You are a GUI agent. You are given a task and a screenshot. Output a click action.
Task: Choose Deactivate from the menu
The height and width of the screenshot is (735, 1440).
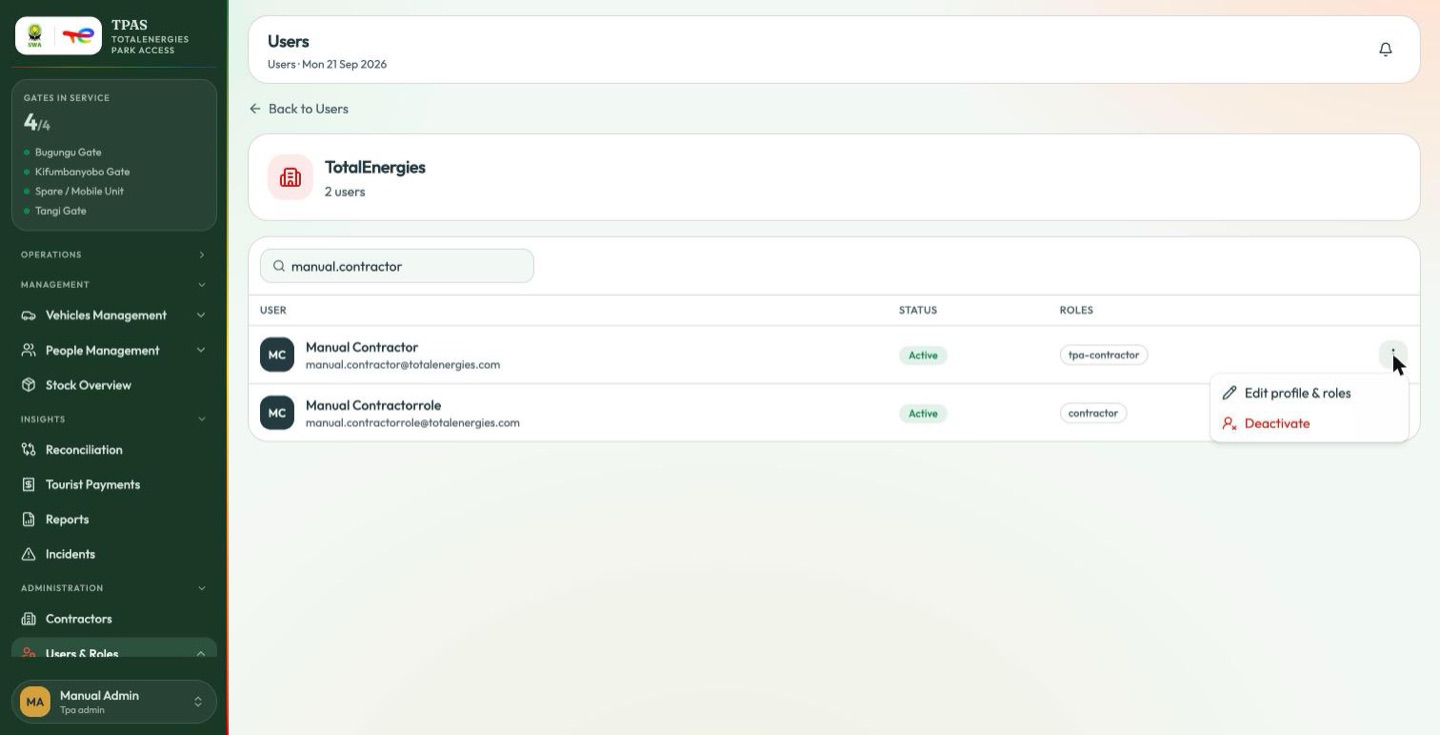[x=1309, y=423]
